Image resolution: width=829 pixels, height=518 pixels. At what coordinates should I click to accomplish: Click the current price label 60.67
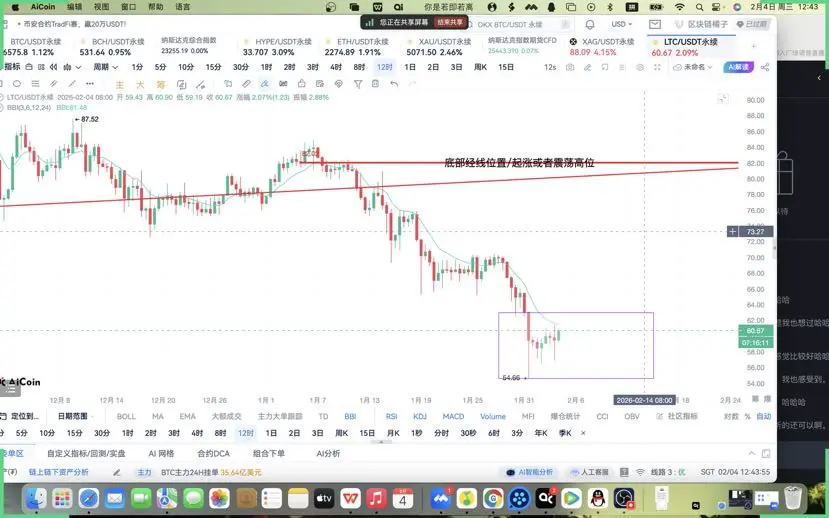click(x=756, y=331)
